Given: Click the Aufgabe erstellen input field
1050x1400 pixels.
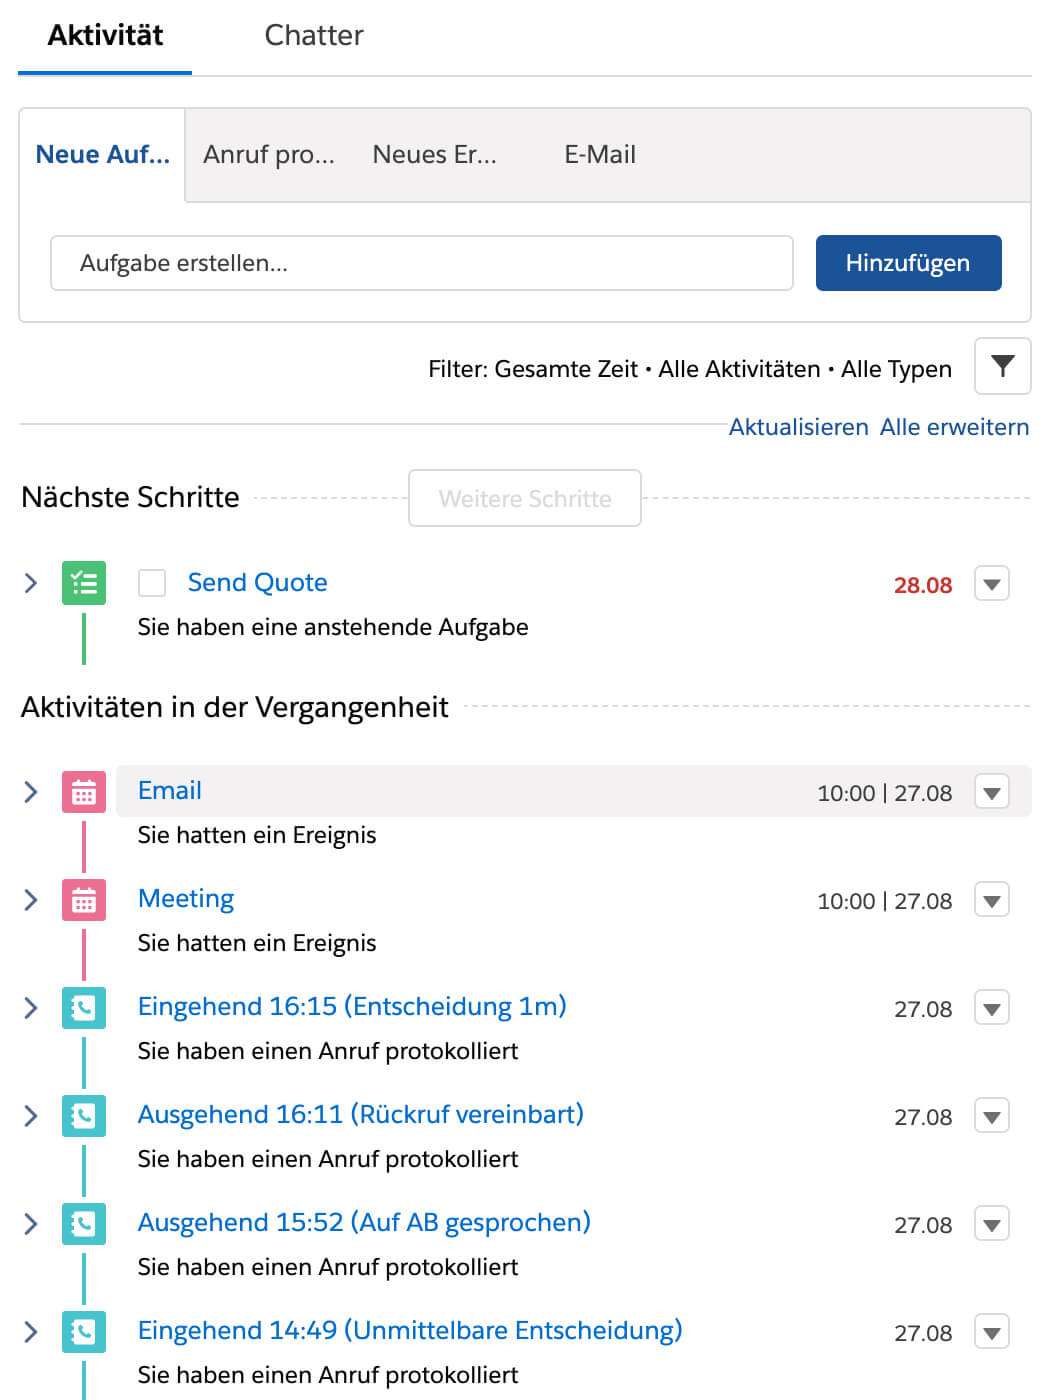Looking at the screenshot, I should (422, 263).
